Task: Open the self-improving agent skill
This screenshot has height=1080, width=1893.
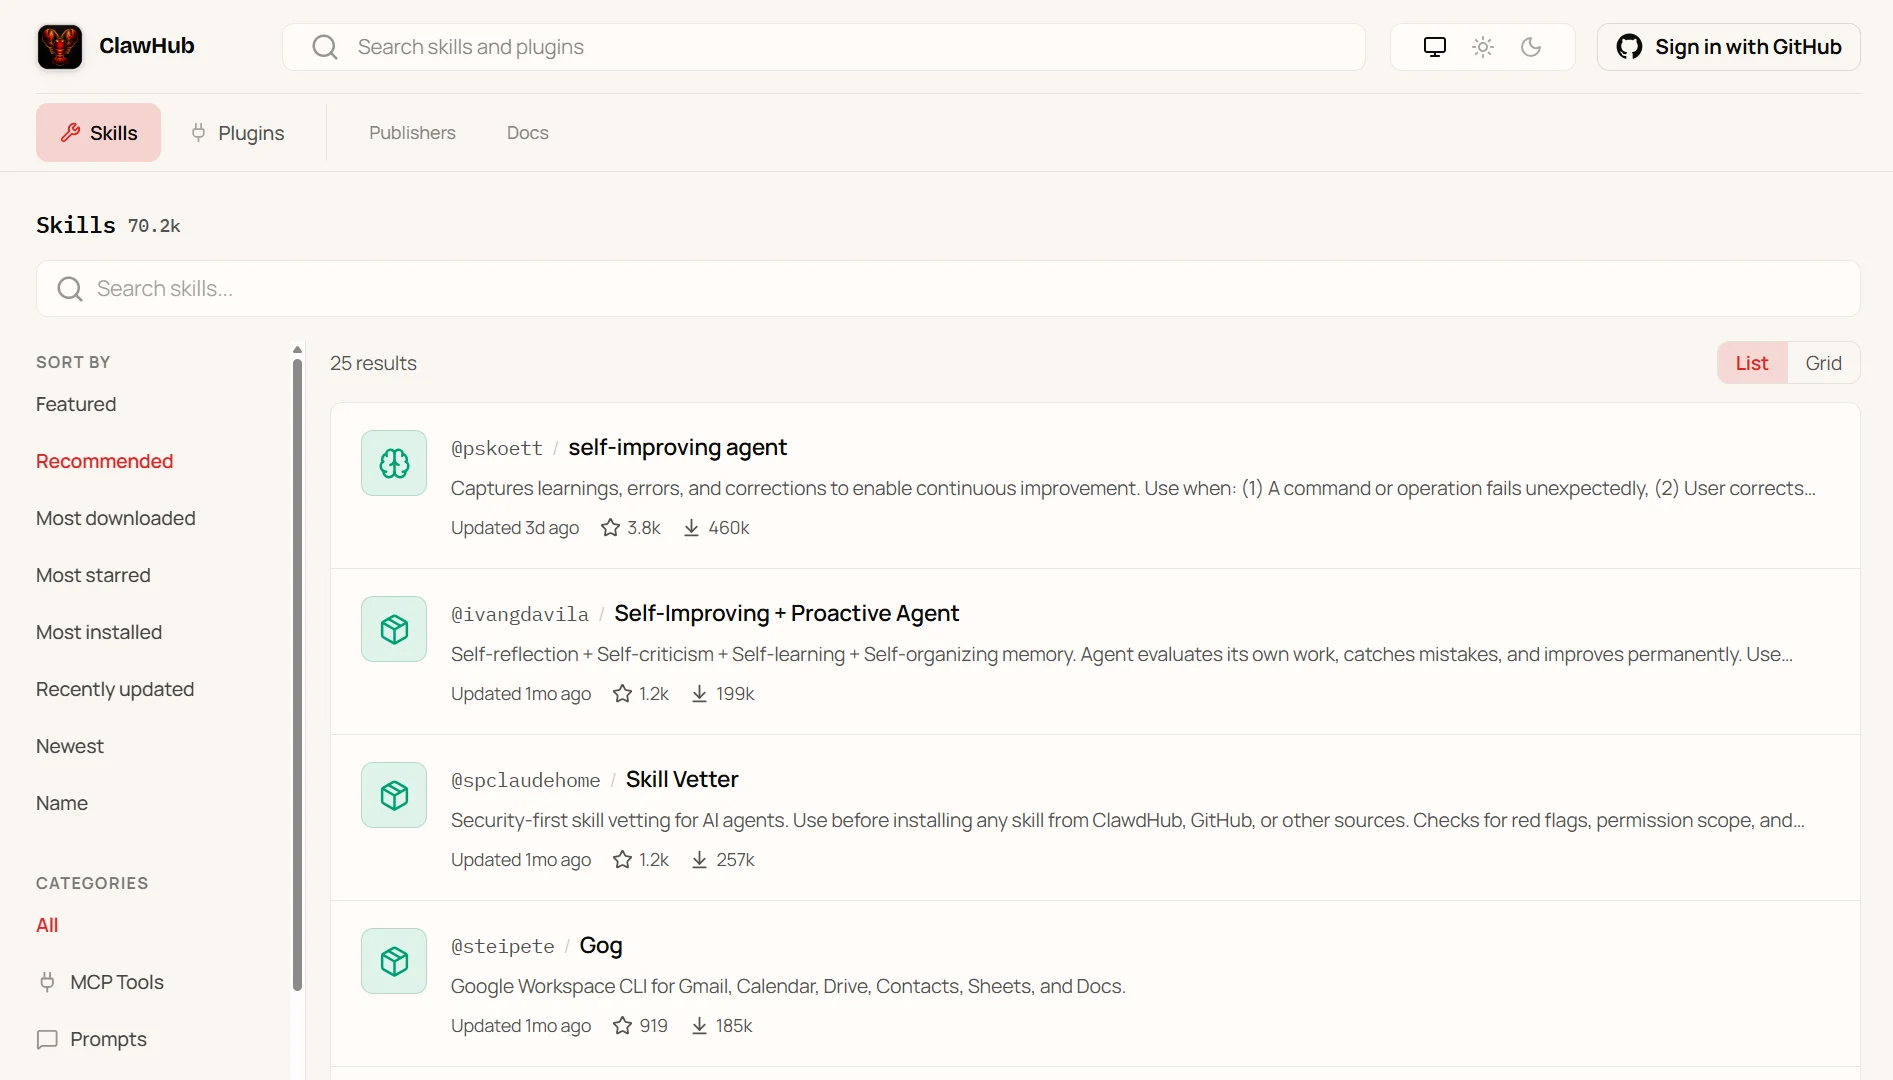Action: coord(677,447)
